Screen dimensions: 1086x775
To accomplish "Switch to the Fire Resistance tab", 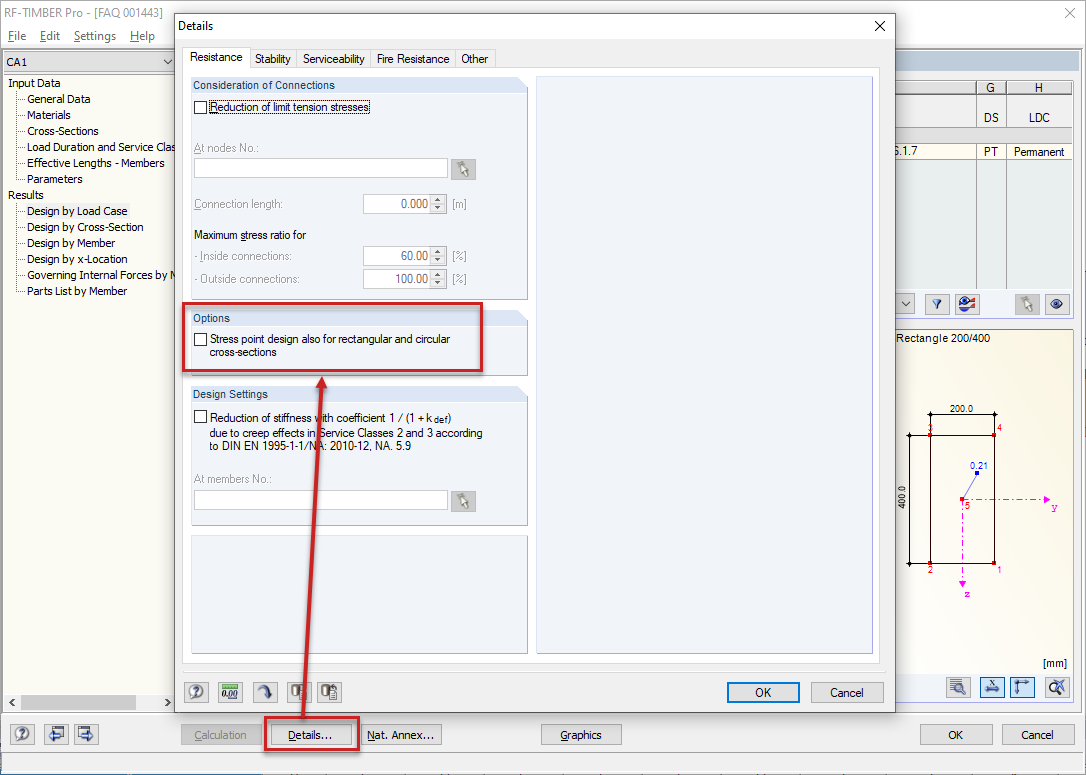I will tap(413, 59).
